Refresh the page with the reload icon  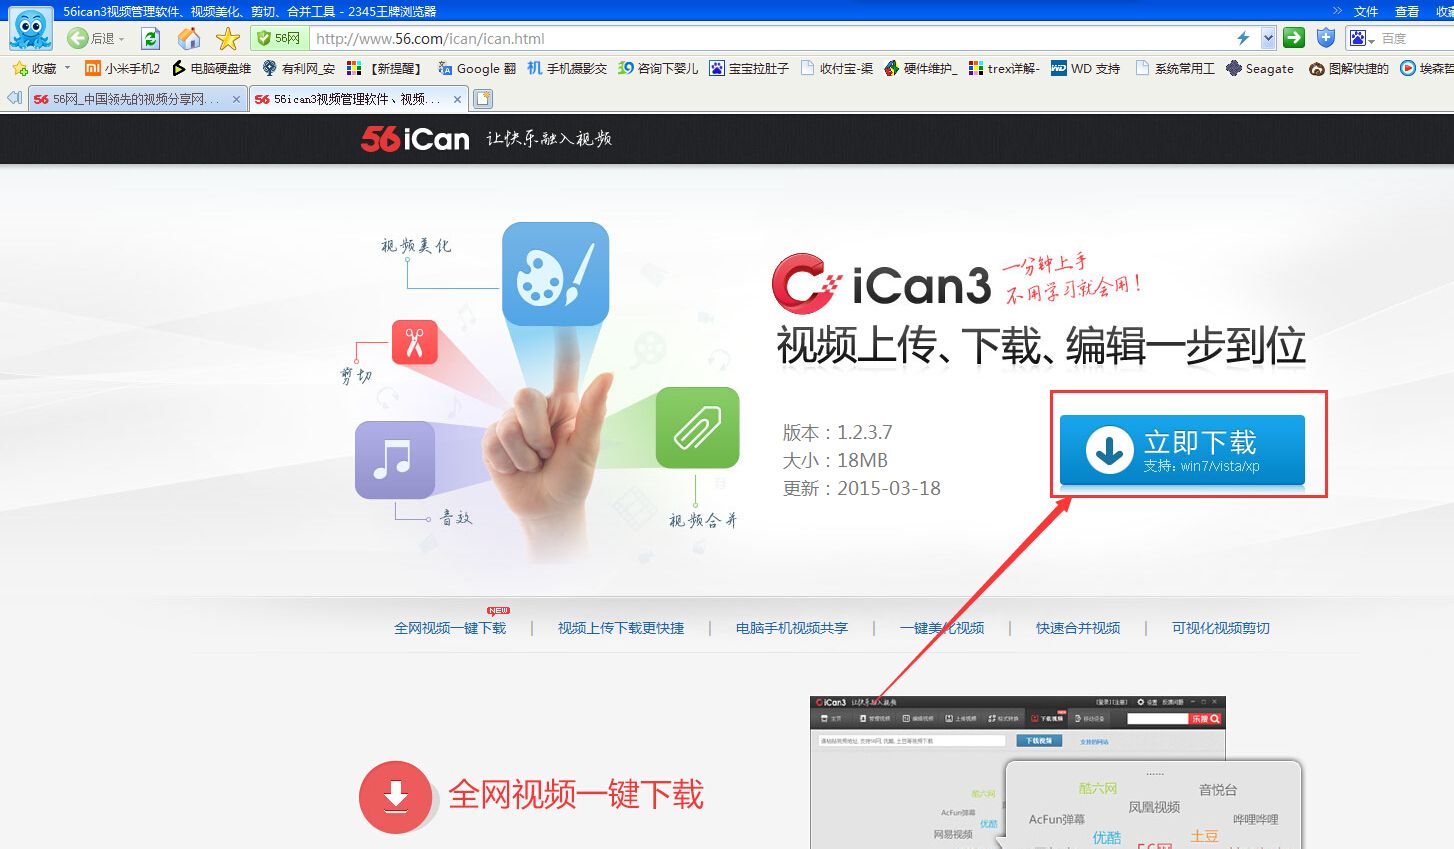point(150,38)
